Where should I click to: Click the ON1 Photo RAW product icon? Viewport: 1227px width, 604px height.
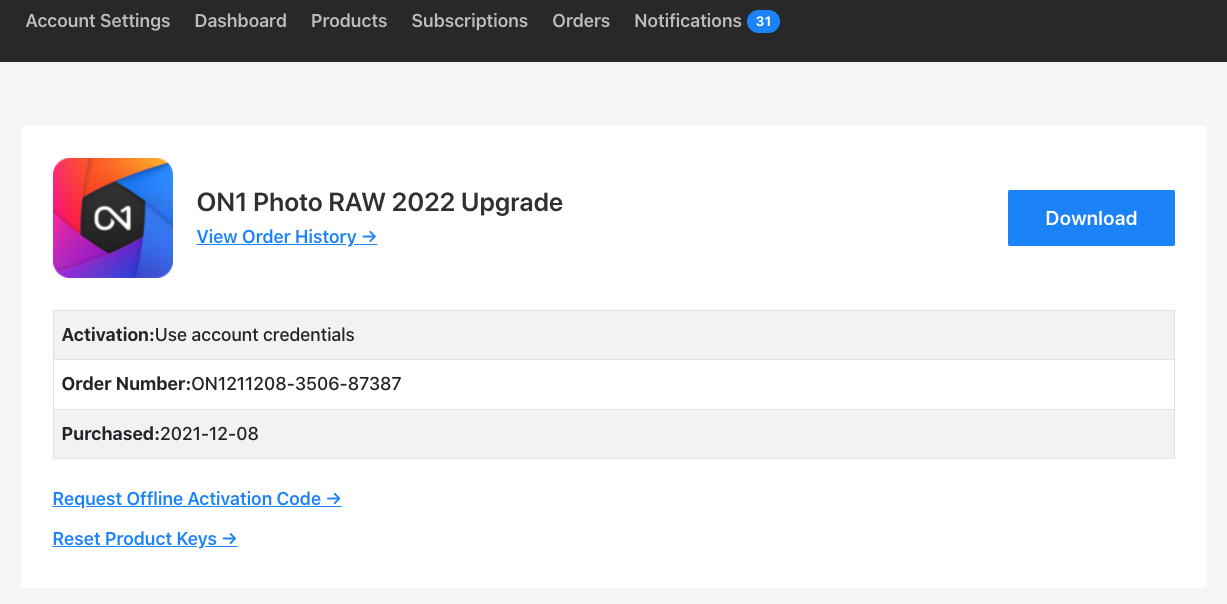(113, 218)
